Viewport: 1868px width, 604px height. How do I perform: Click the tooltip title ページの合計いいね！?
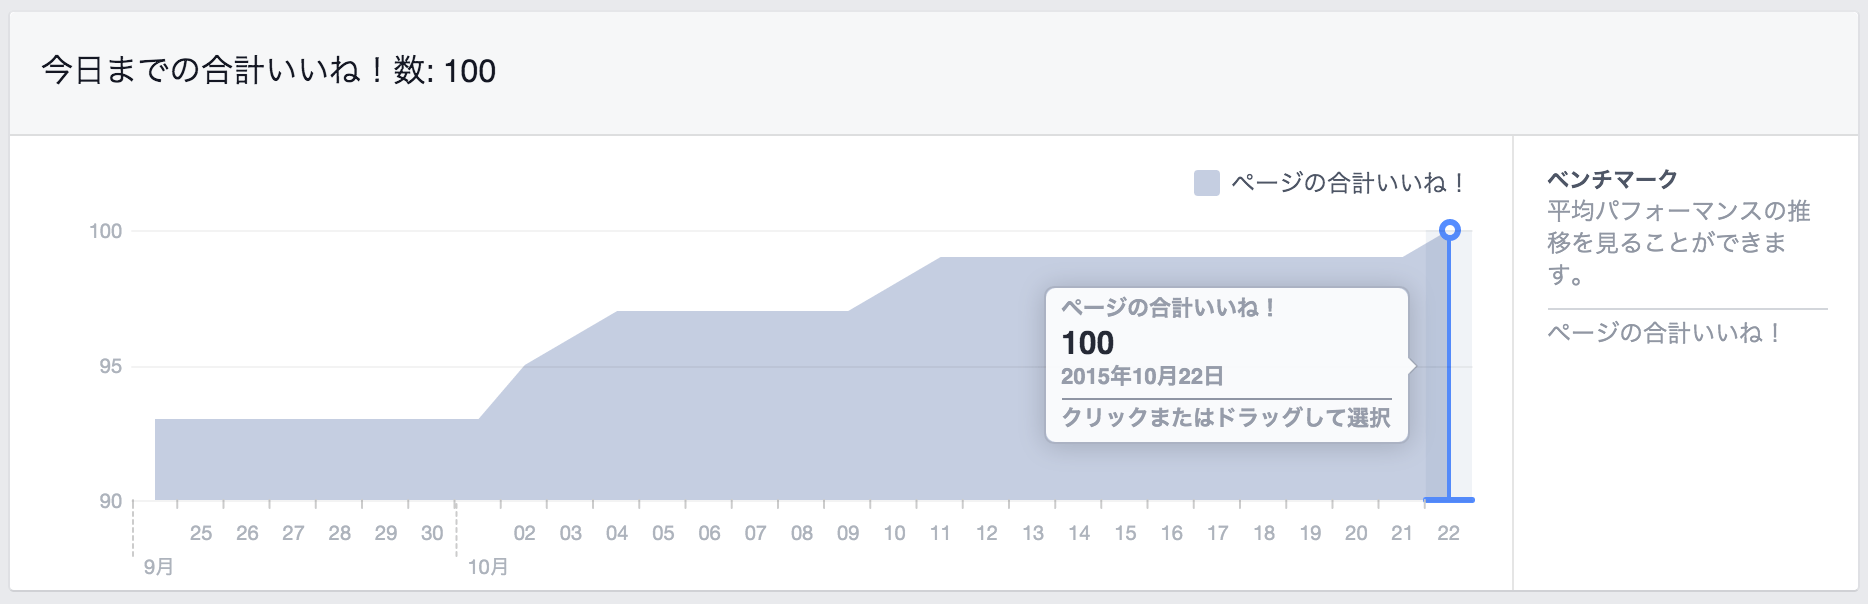1168,307
